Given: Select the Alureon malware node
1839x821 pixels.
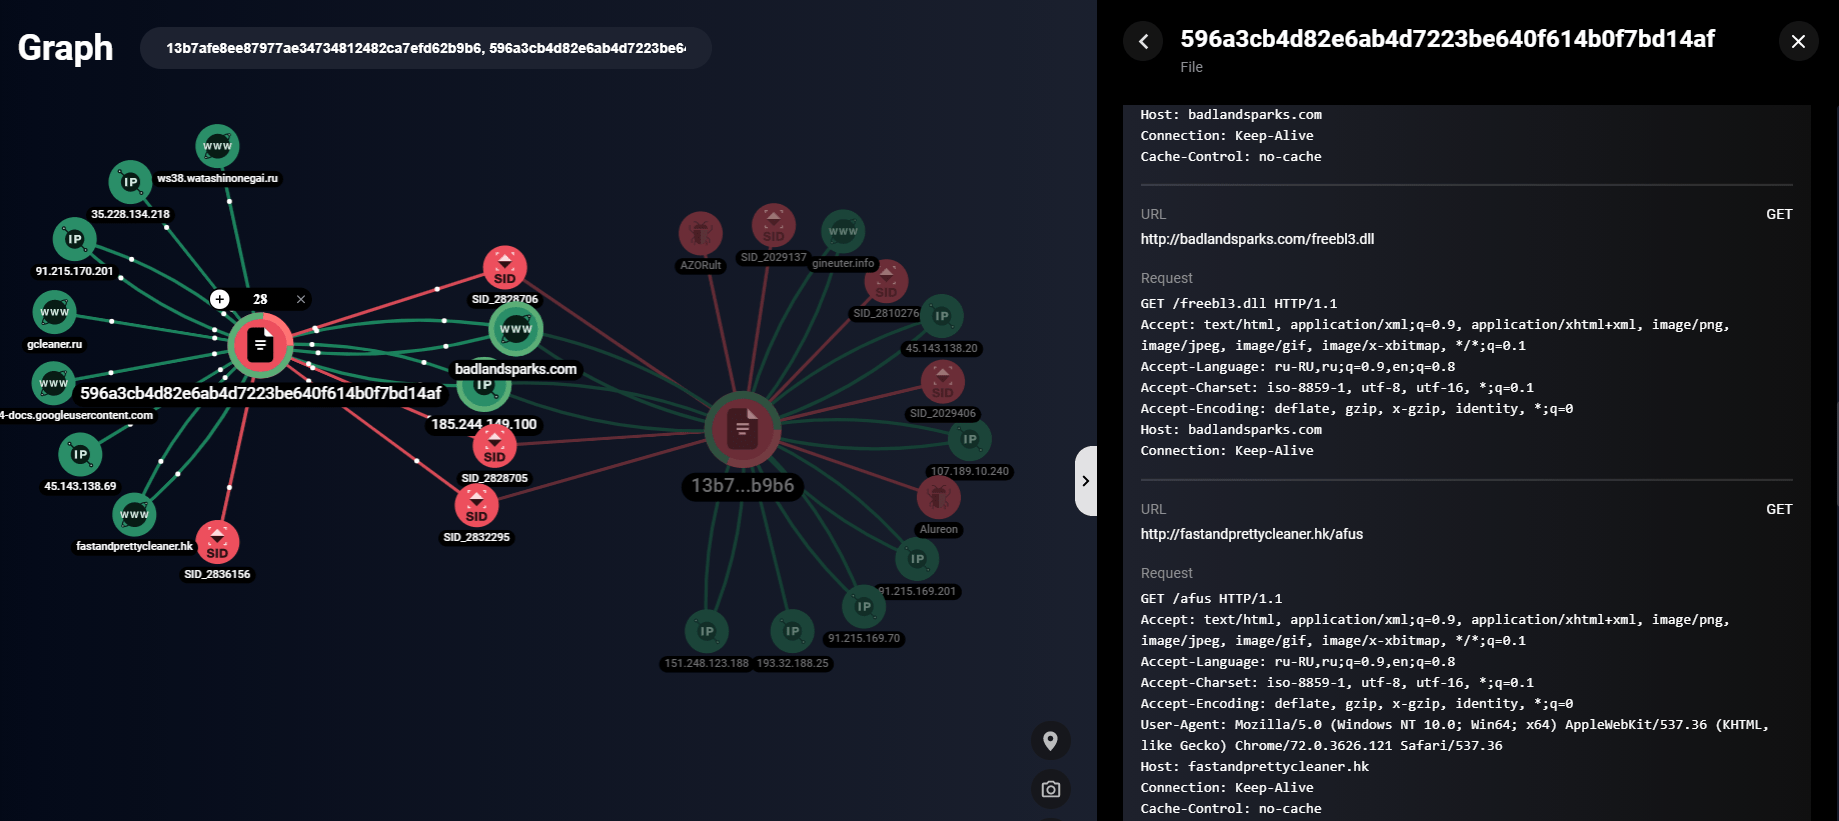Looking at the screenshot, I should tap(938, 497).
